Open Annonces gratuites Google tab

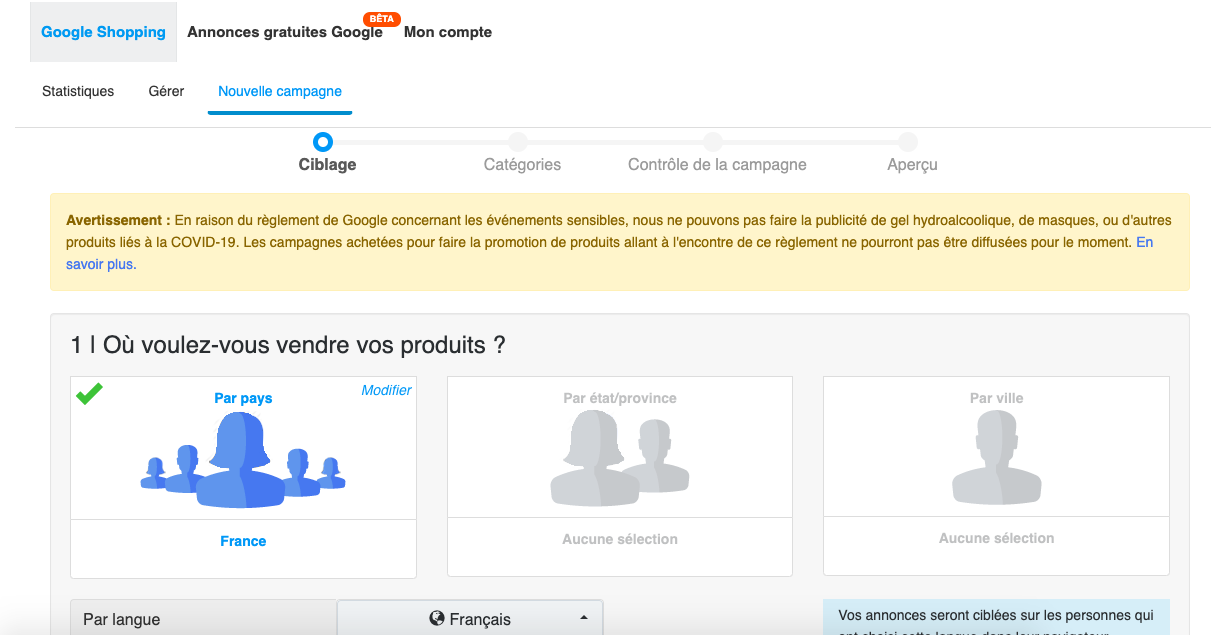click(285, 32)
